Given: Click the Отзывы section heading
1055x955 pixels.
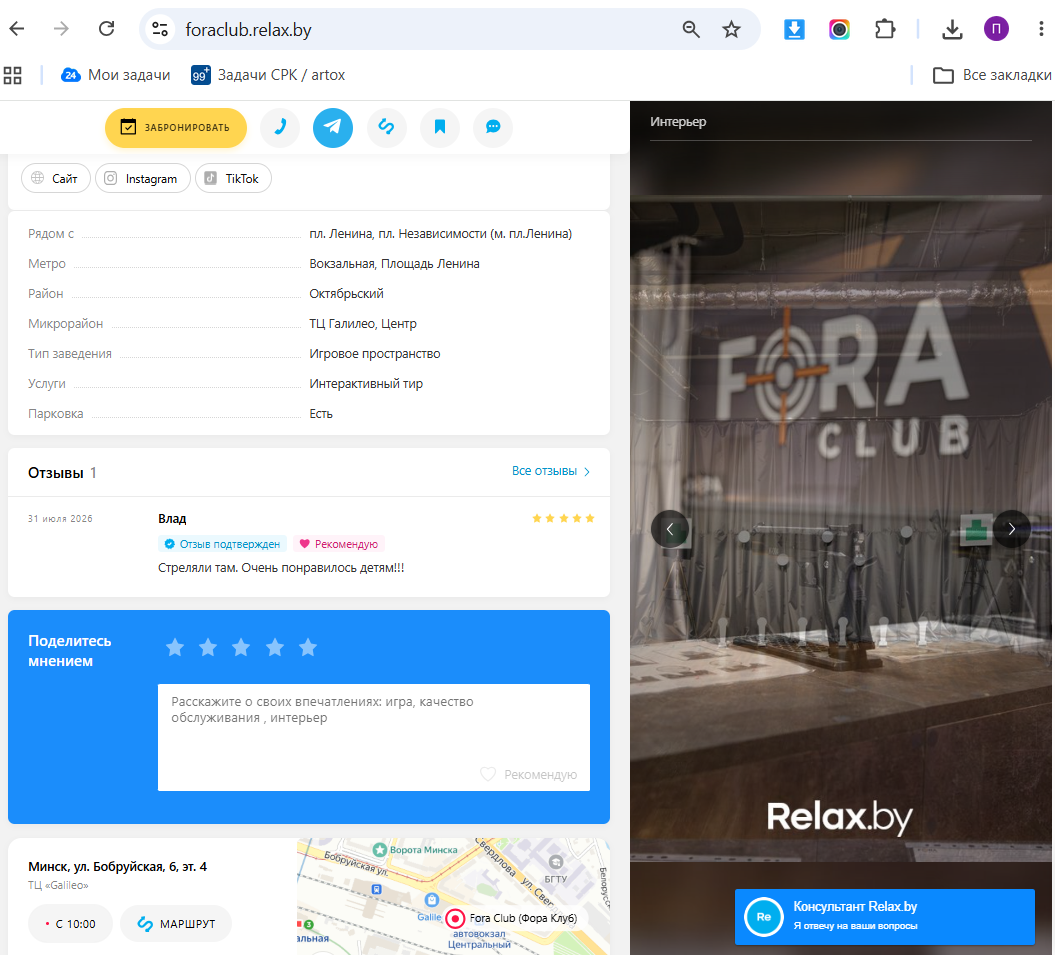Looking at the screenshot, I should [56, 473].
